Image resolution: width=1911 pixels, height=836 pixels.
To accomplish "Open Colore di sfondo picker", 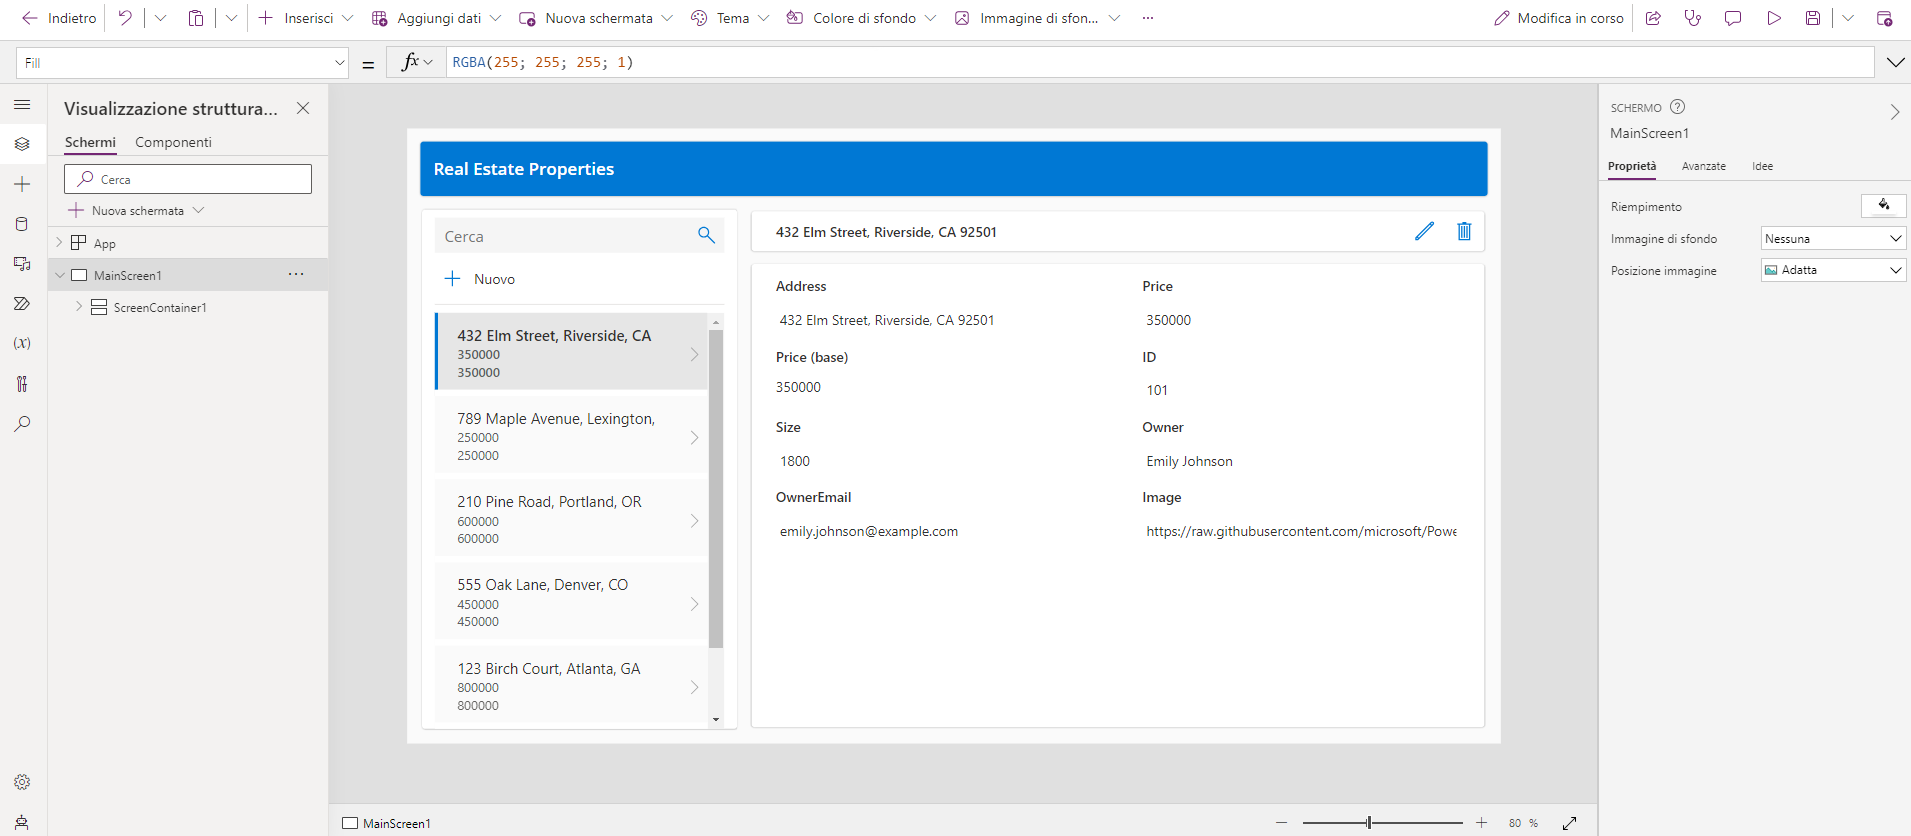I will pyautogui.click(x=862, y=18).
